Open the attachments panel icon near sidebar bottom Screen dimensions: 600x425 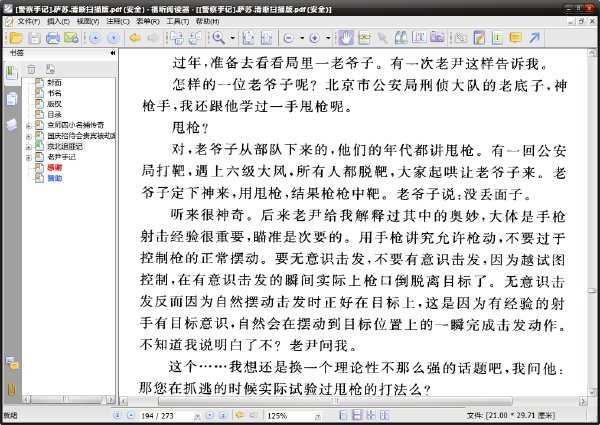[12, 389]
